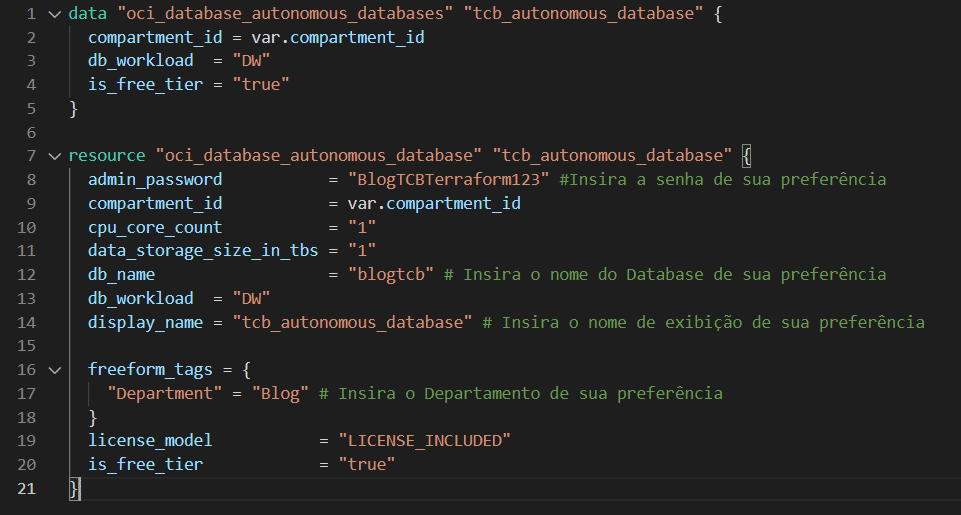Click the "true" value on line 20
This screenshot has width=961, height=515.
367,465
